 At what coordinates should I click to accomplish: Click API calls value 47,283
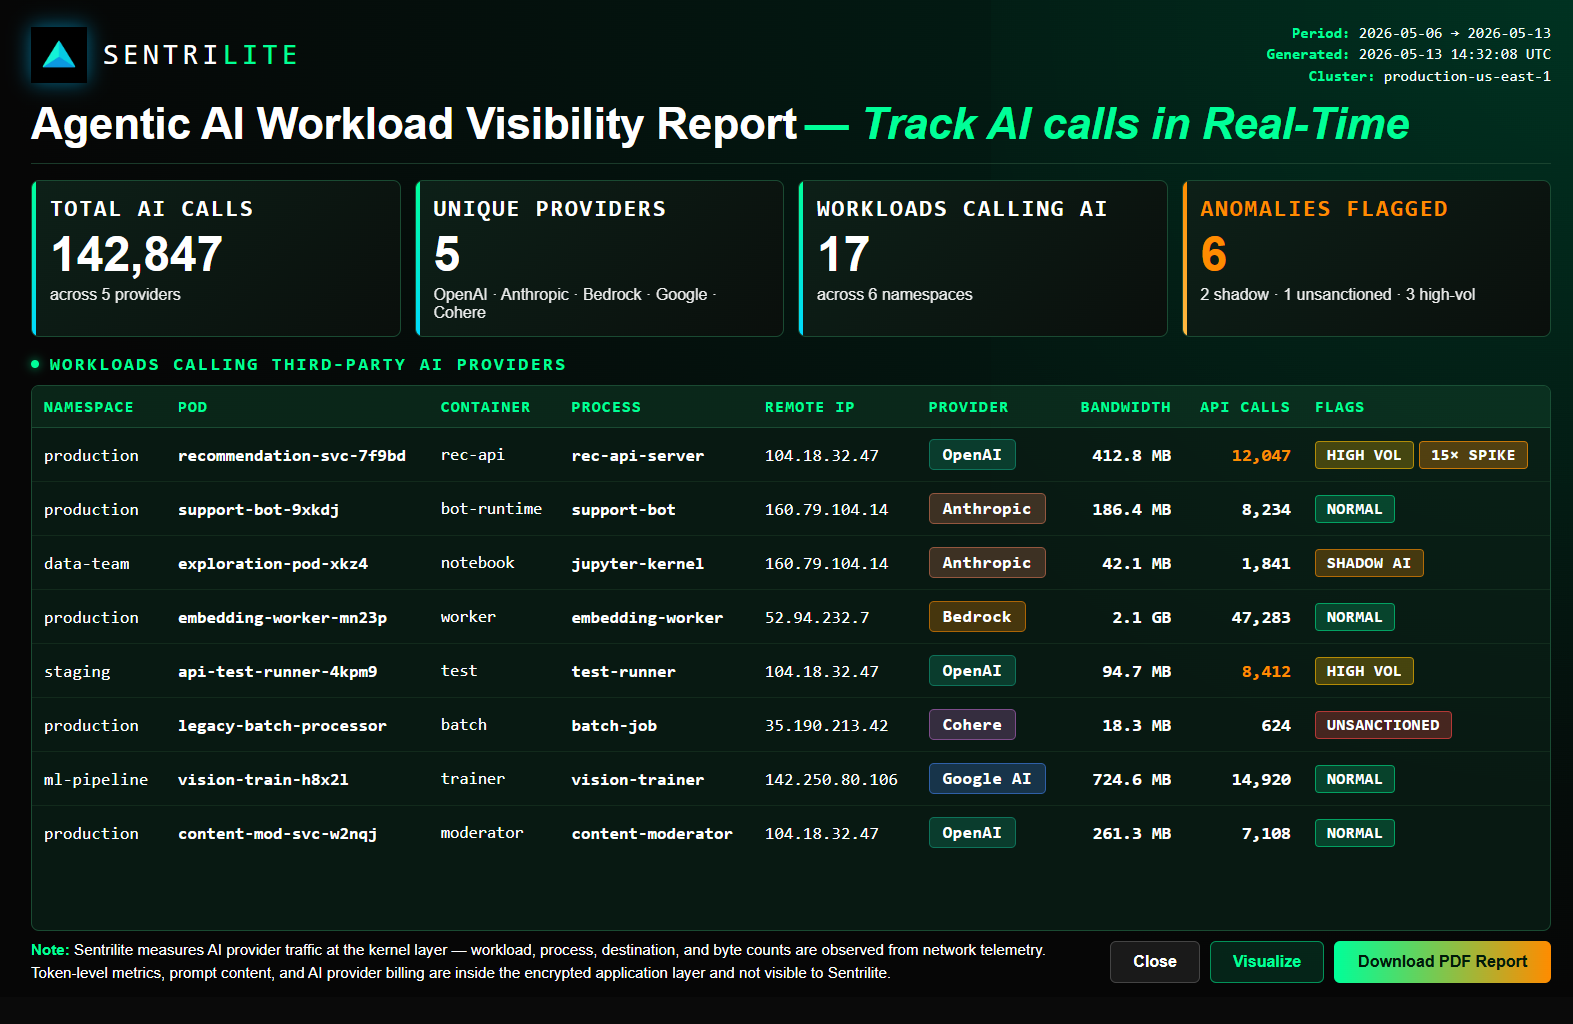(1261, 618)
